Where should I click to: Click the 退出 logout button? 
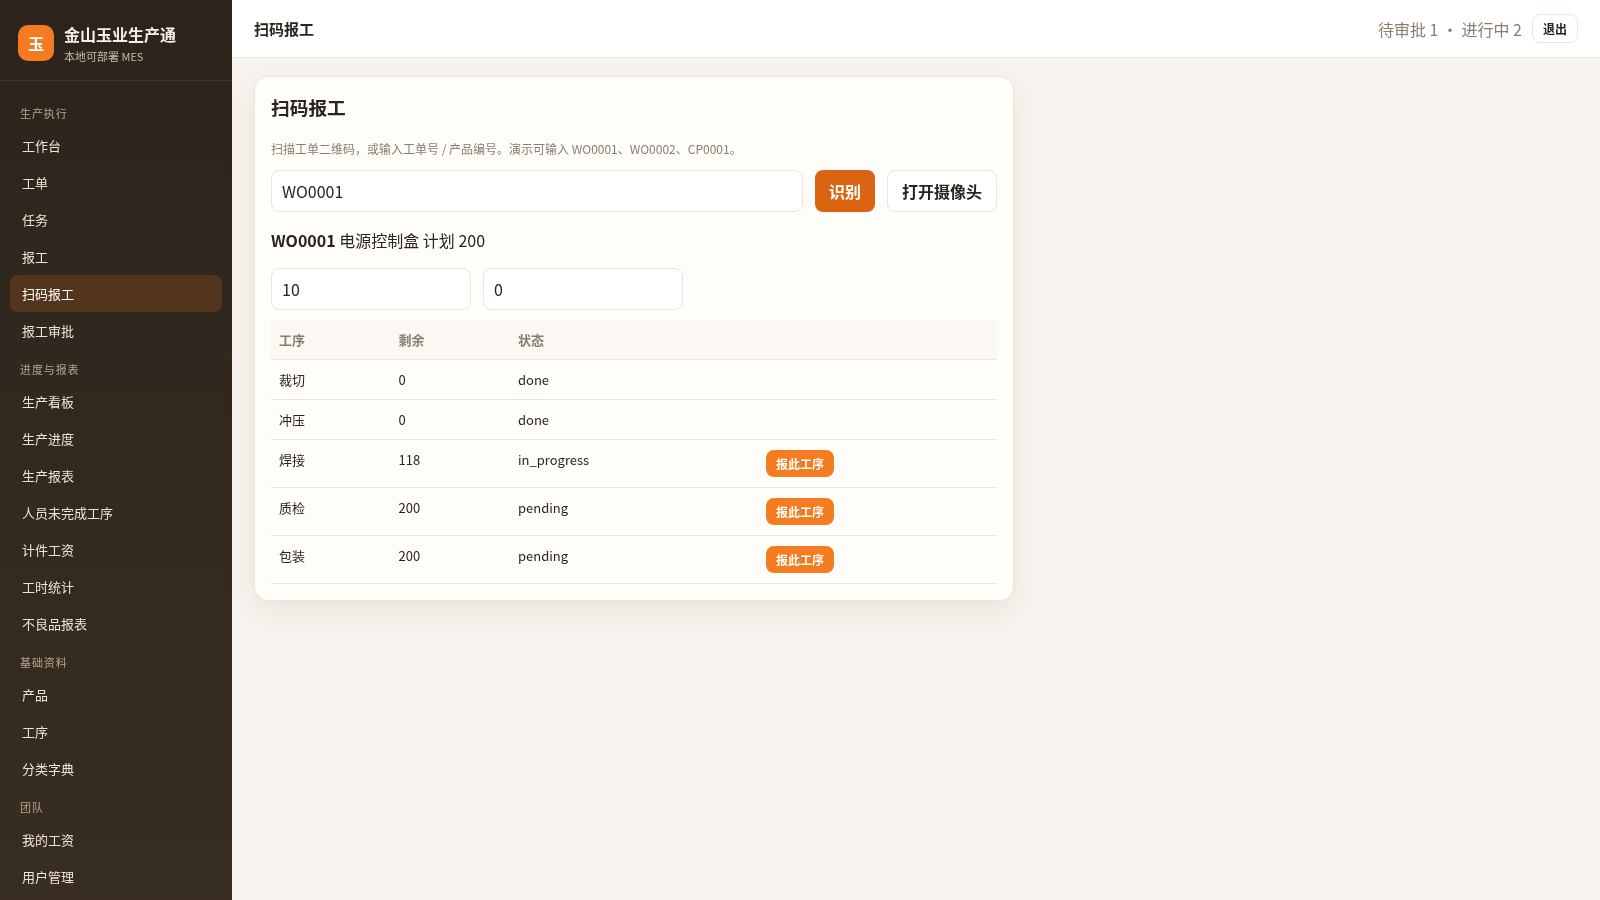(1554, 29)
